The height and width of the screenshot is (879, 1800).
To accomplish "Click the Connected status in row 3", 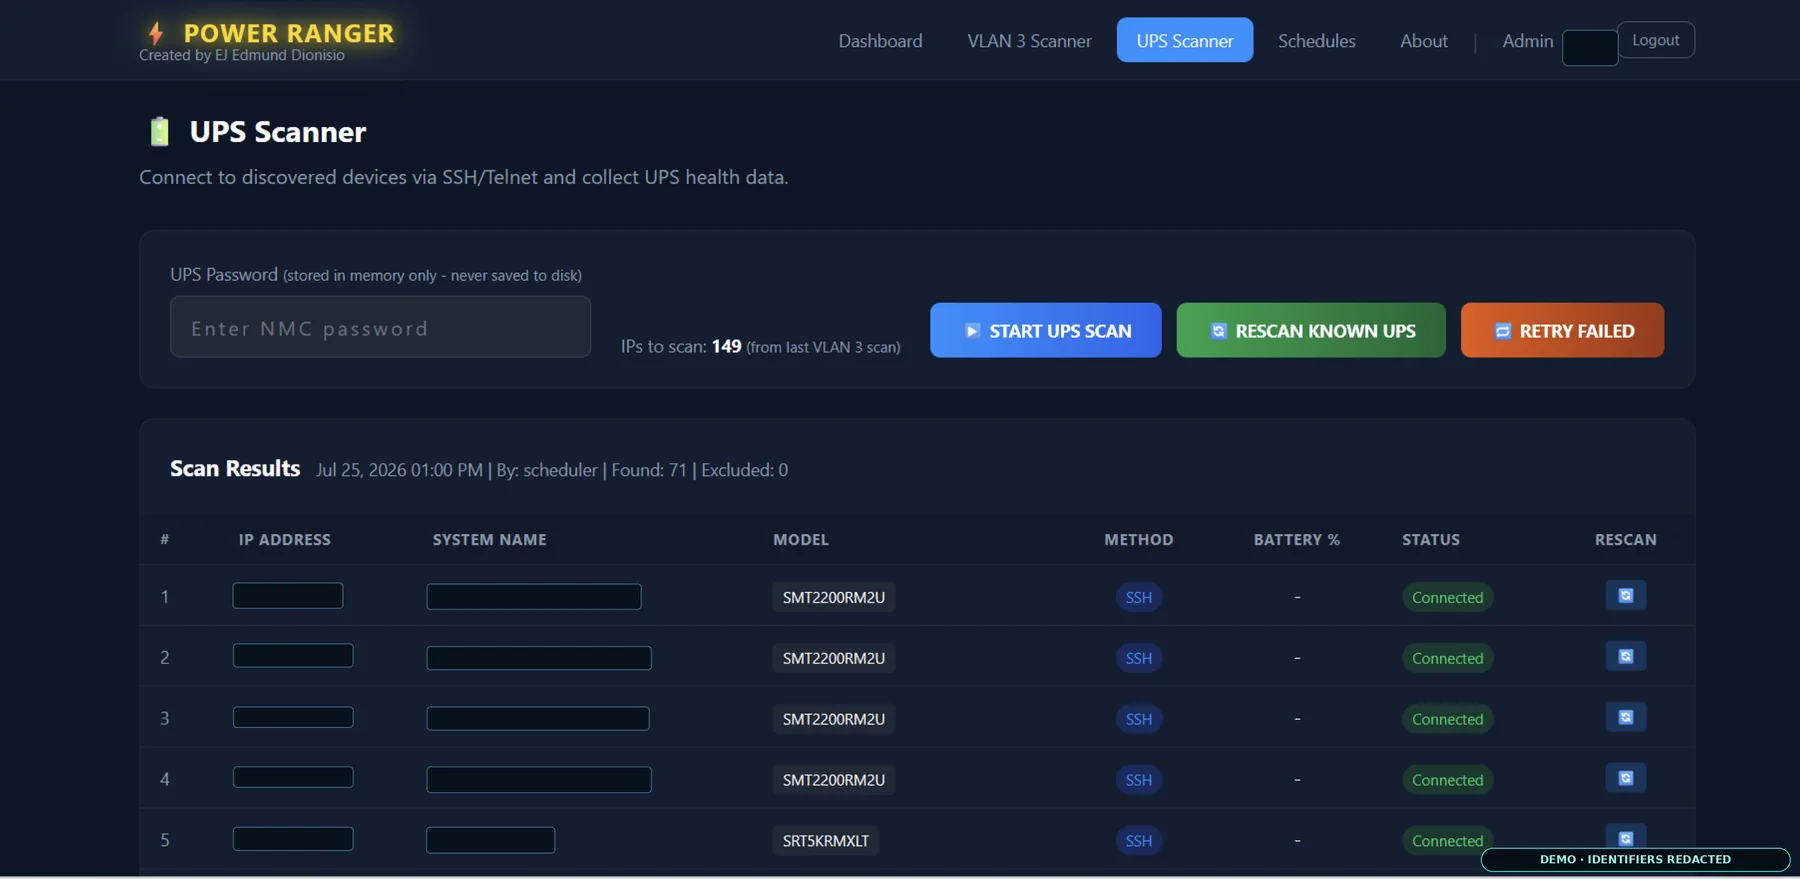I will [1447, 719].
